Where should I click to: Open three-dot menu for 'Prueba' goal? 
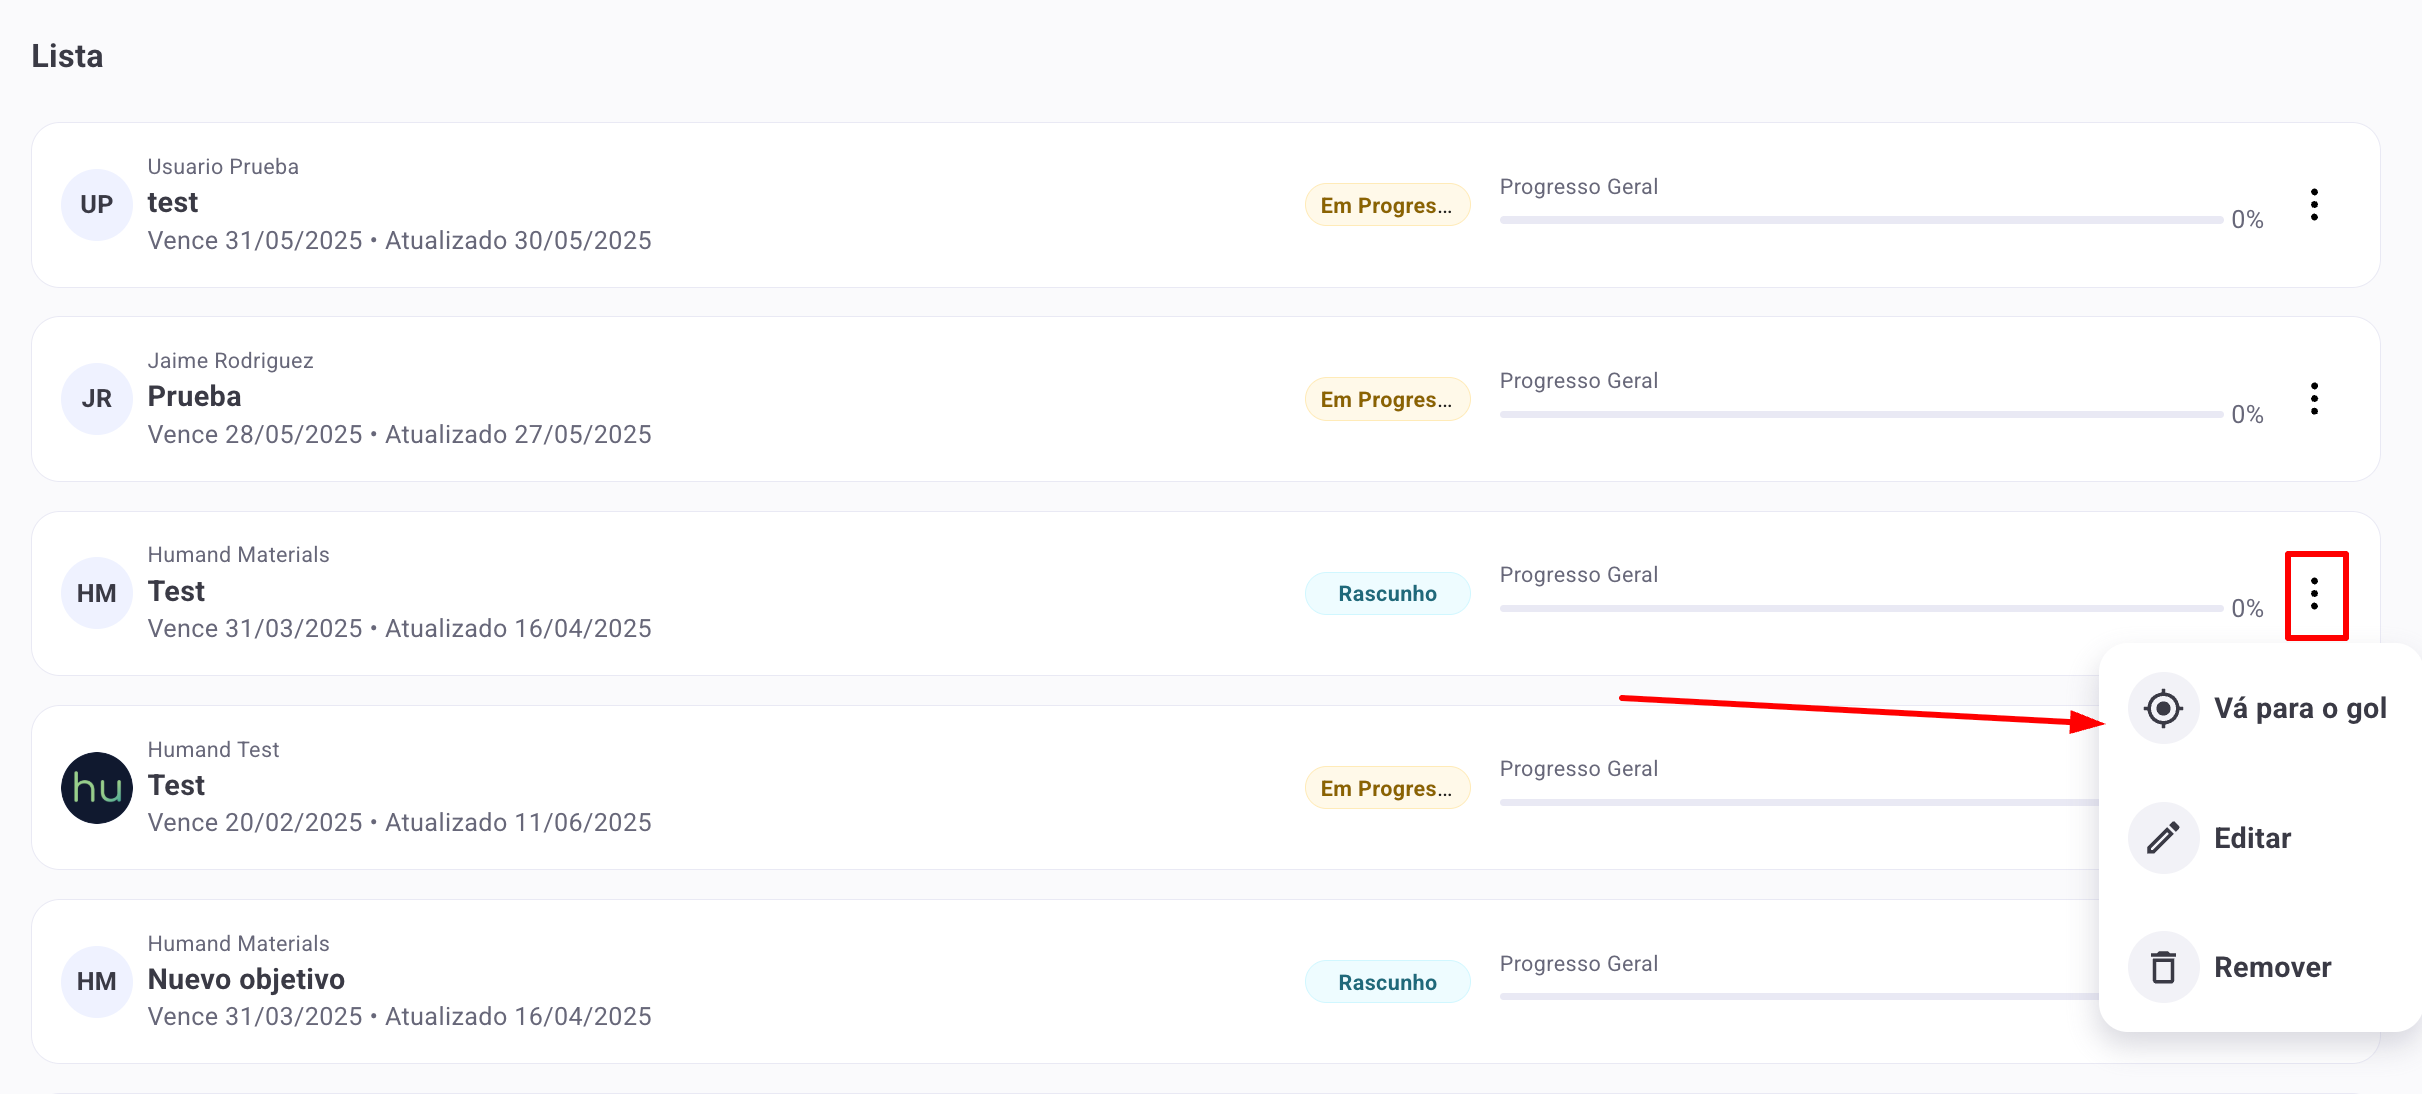(2314, 399)
